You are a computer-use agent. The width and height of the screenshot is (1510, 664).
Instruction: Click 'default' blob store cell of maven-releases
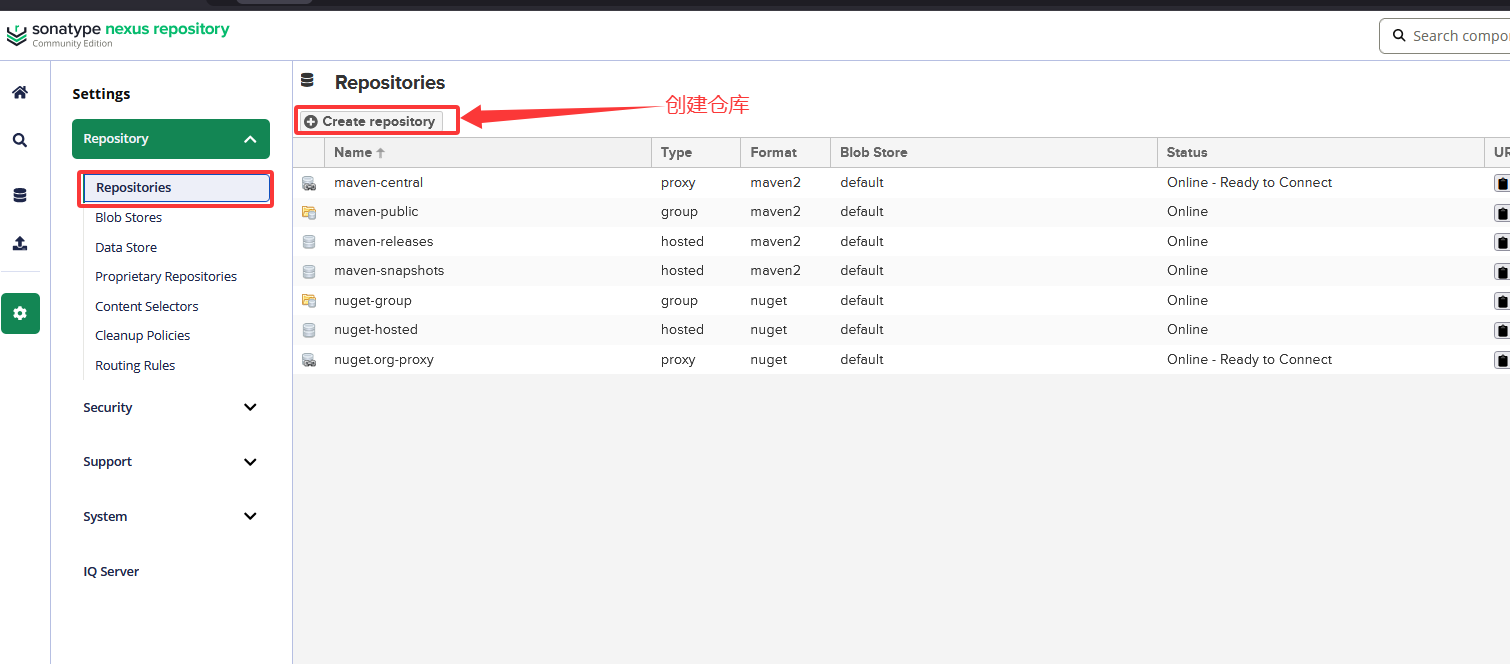tap(862, 242)
